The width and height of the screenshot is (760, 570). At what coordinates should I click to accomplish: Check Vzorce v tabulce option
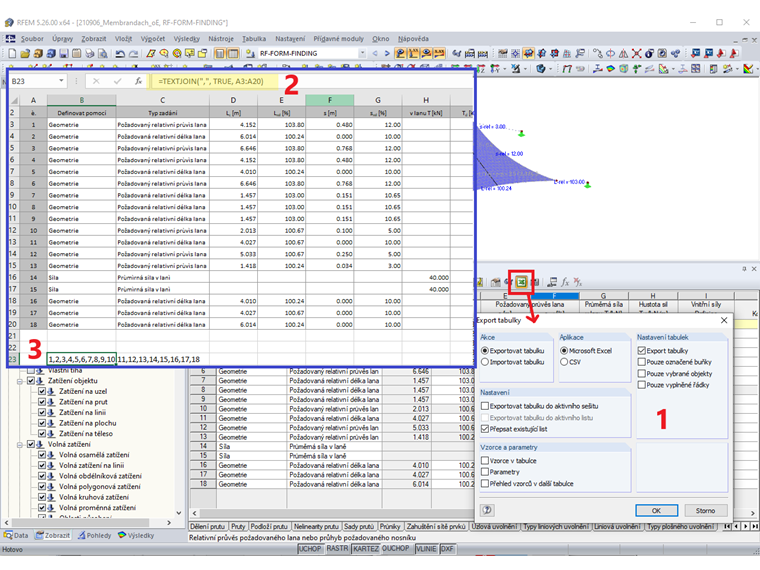[x=485, y=460]
